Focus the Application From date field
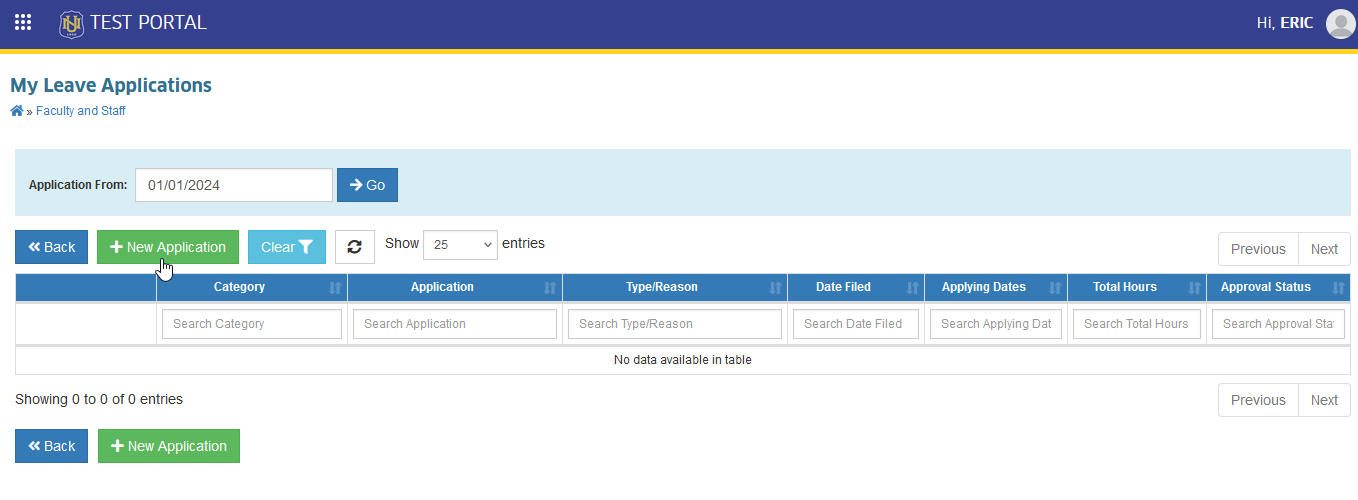 click(234, 185)
